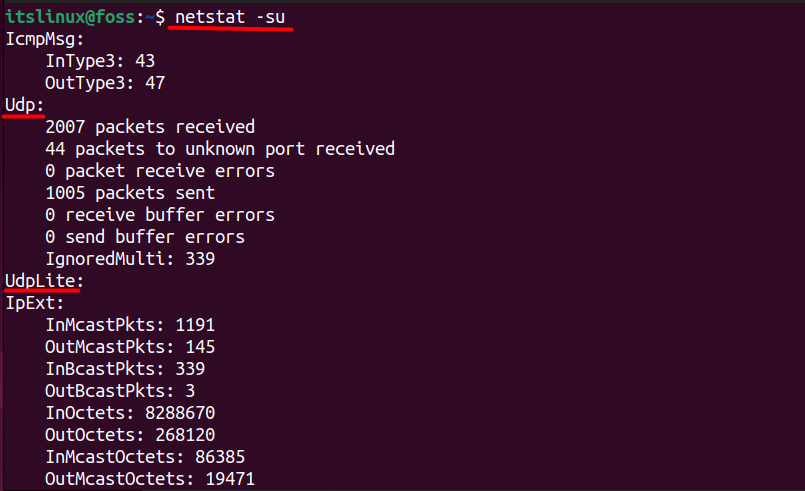The height and width of the screenshot is (491, 805).
Task: Click the underlined UdpLite: header
Action: (x=45, y=281)
